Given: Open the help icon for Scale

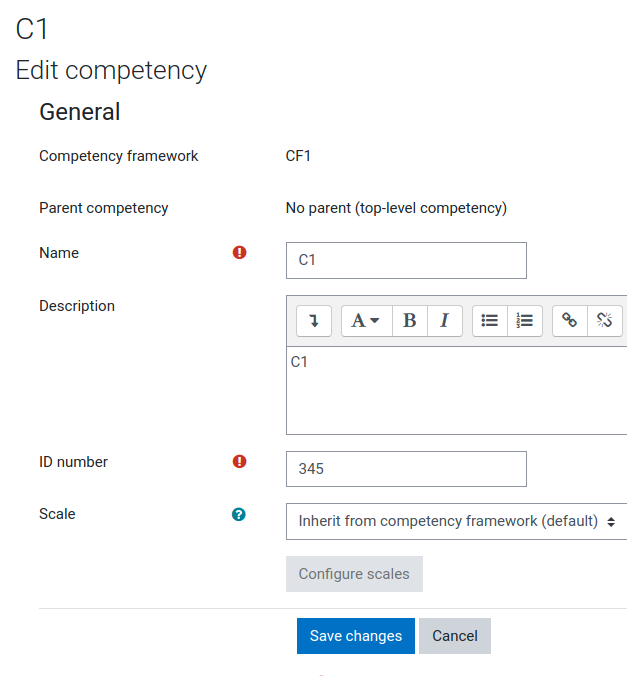Looking at the screenshot, I should click(238, 514).
